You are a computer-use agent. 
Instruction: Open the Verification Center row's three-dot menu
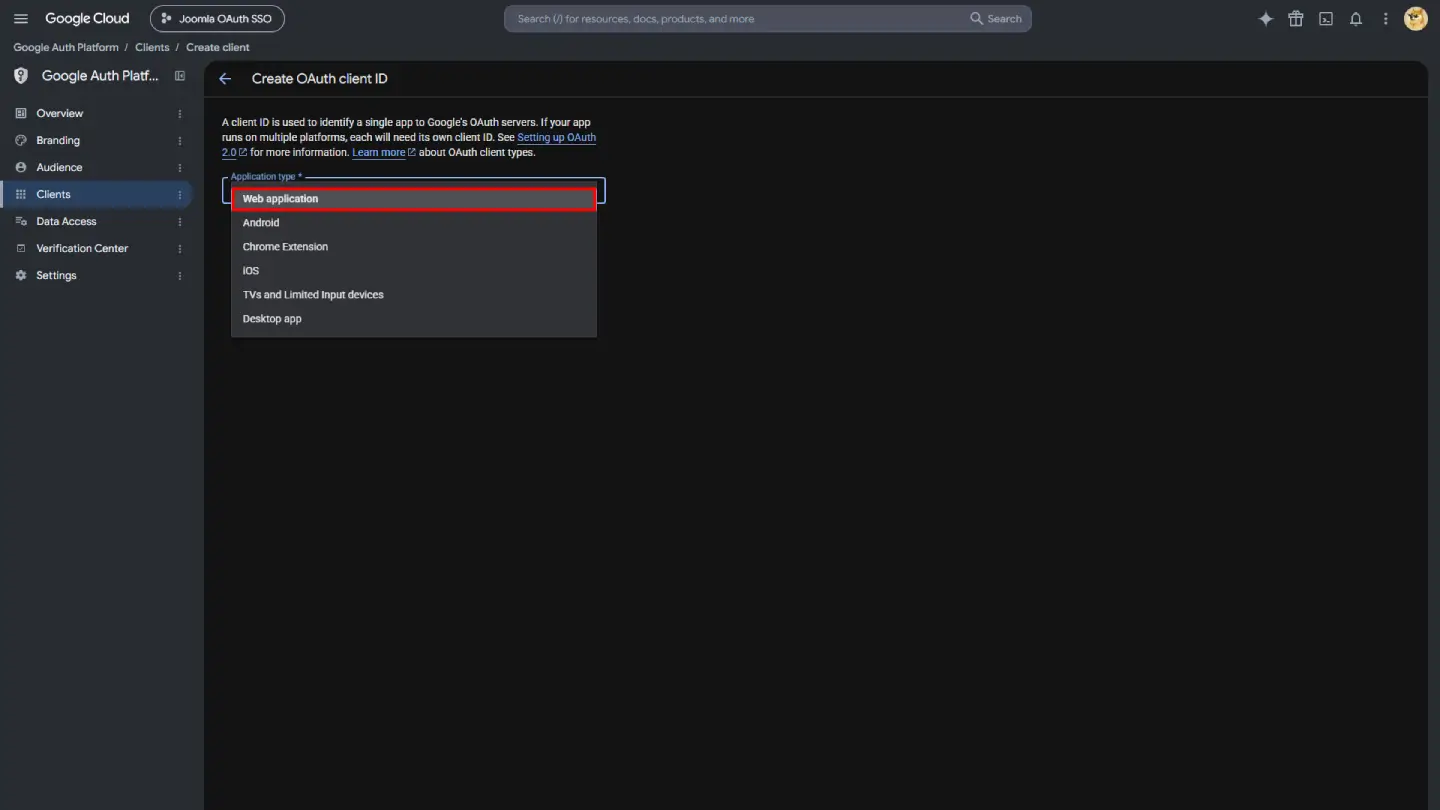180,249
